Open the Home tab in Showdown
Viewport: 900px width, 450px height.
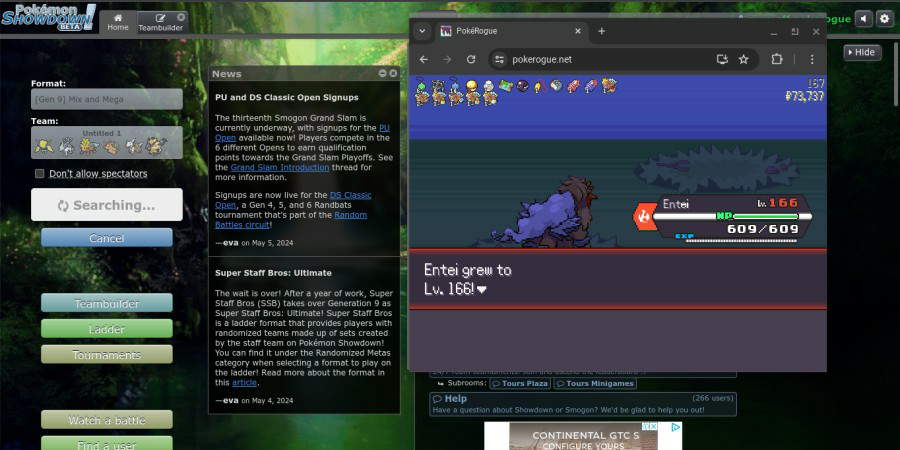click(x=118, y=22)
